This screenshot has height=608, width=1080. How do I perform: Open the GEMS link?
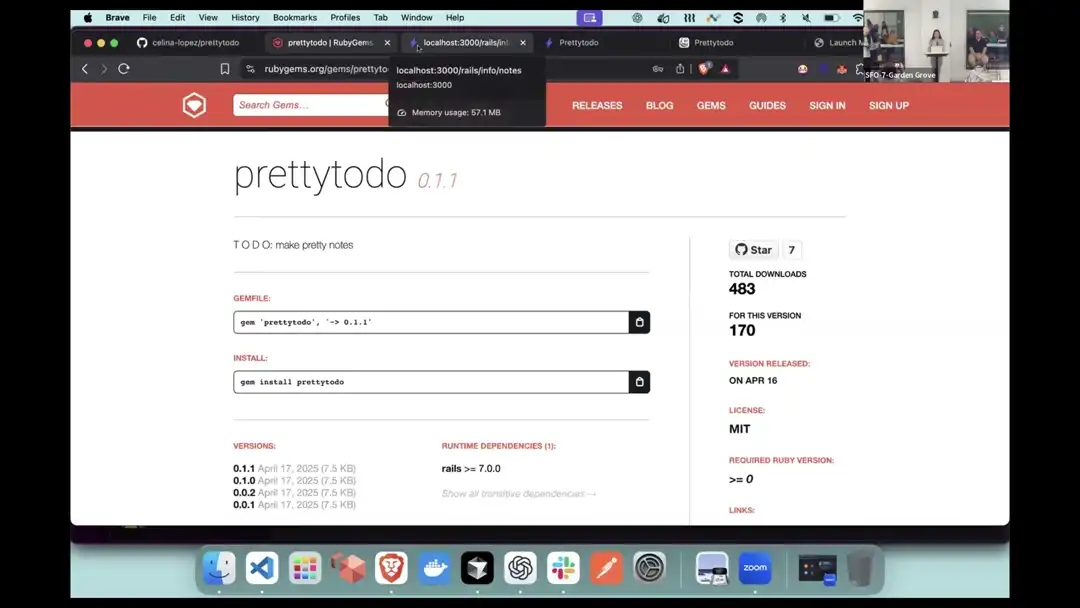[711, 105]
